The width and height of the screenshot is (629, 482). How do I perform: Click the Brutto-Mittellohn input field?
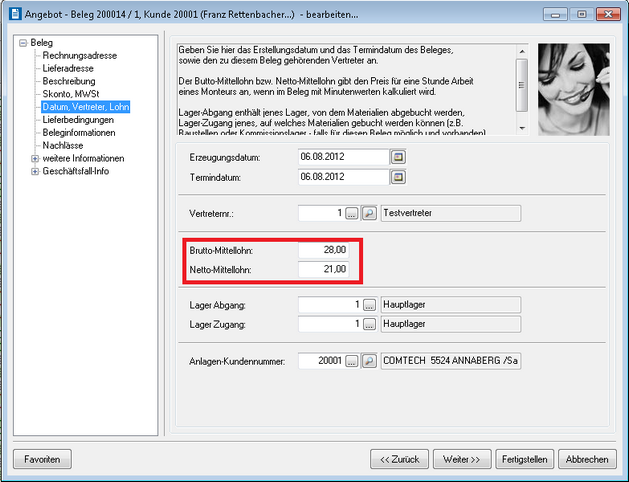click(324, 249)
